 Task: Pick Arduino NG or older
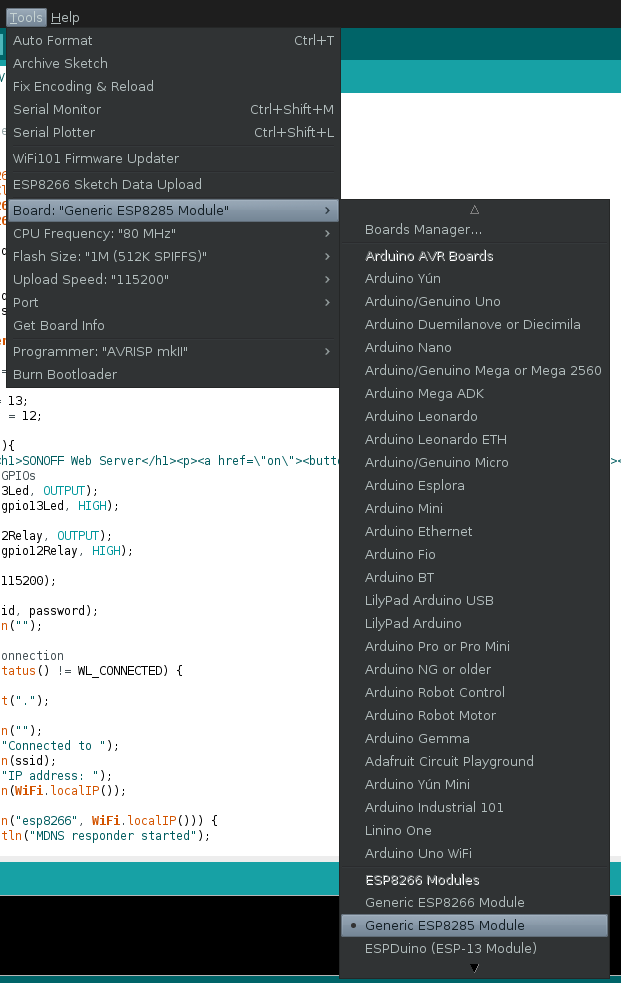tap(474, 670)
